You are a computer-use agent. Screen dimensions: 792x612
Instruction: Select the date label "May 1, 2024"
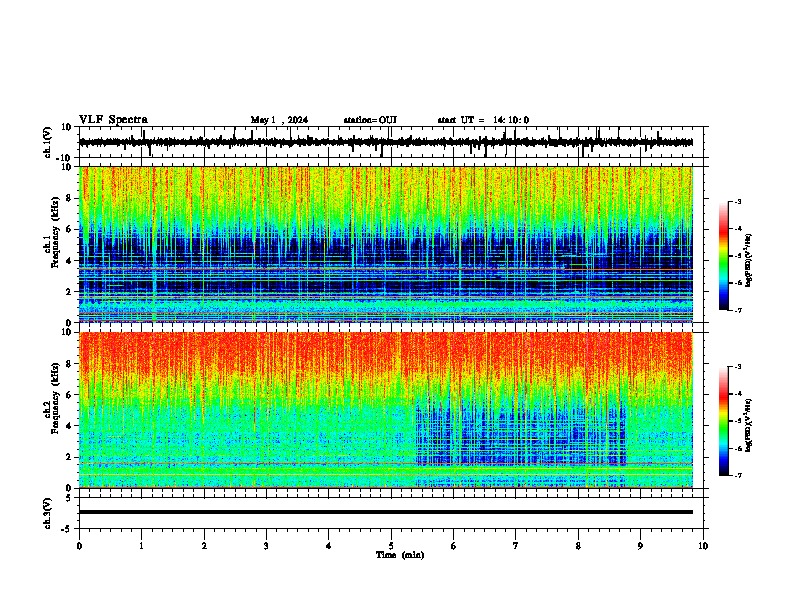pyautogui.click(x=279, y=120)
